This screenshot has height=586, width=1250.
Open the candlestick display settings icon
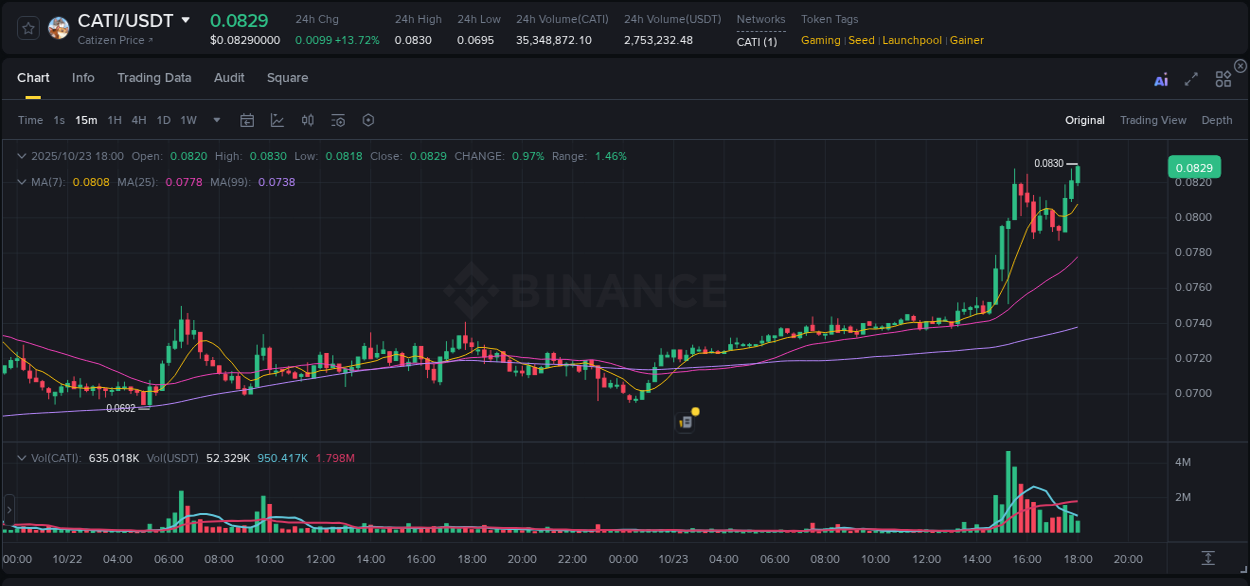307,120
